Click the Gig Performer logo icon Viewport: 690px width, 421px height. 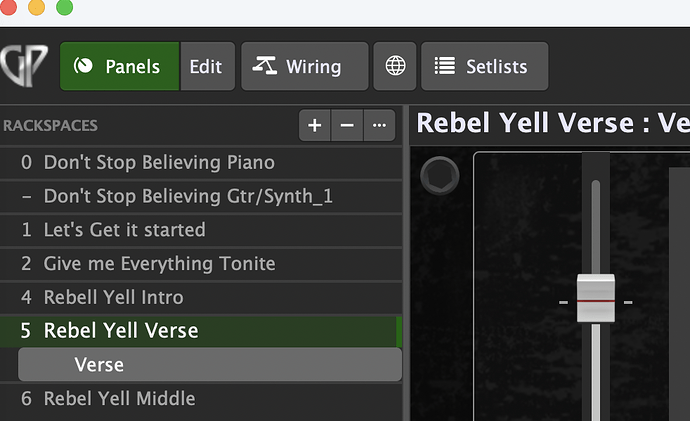pos(22,67)
